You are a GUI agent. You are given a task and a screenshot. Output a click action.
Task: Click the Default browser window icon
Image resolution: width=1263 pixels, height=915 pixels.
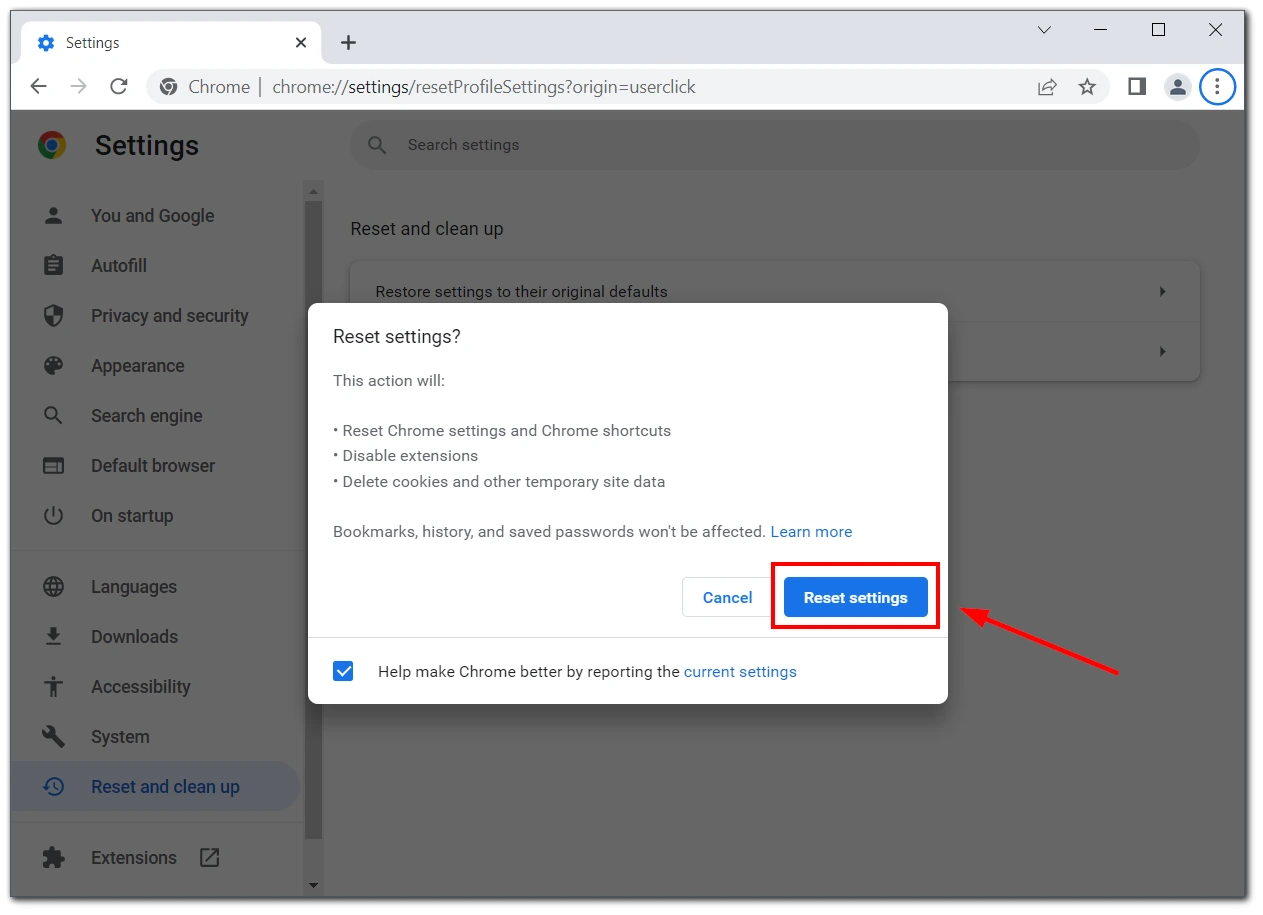(54, 466)
